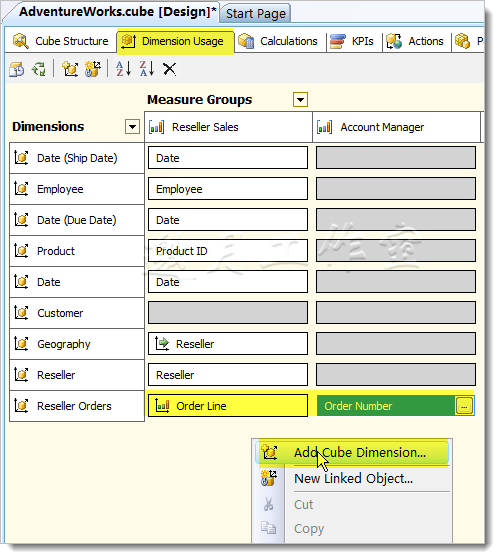Select the Reseller Sales measure group header
The image size is (500, 559).
click(228, 127)
